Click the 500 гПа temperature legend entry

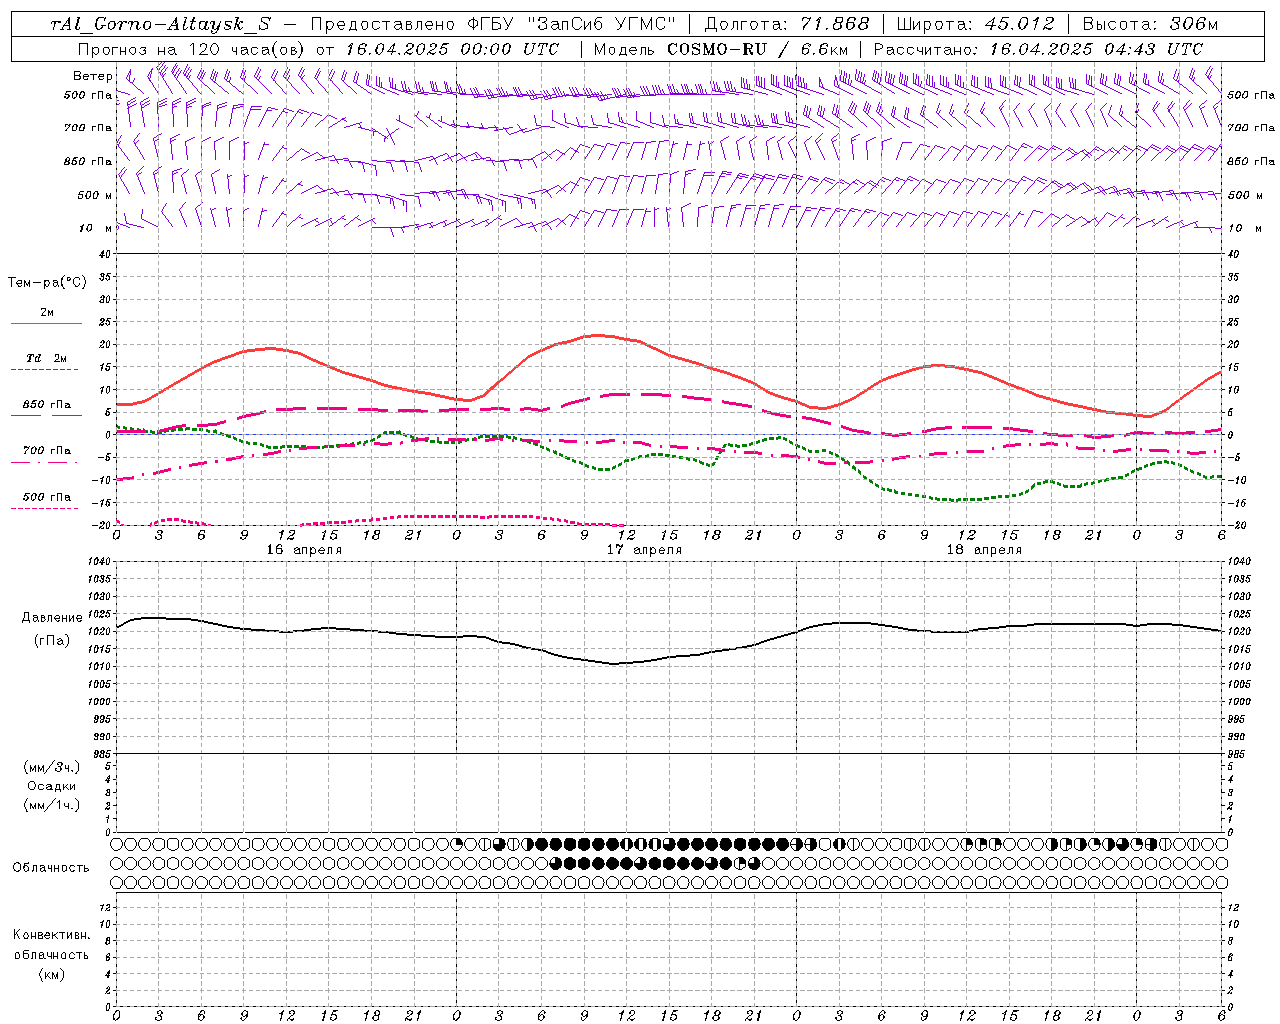[x=46, y=497]
